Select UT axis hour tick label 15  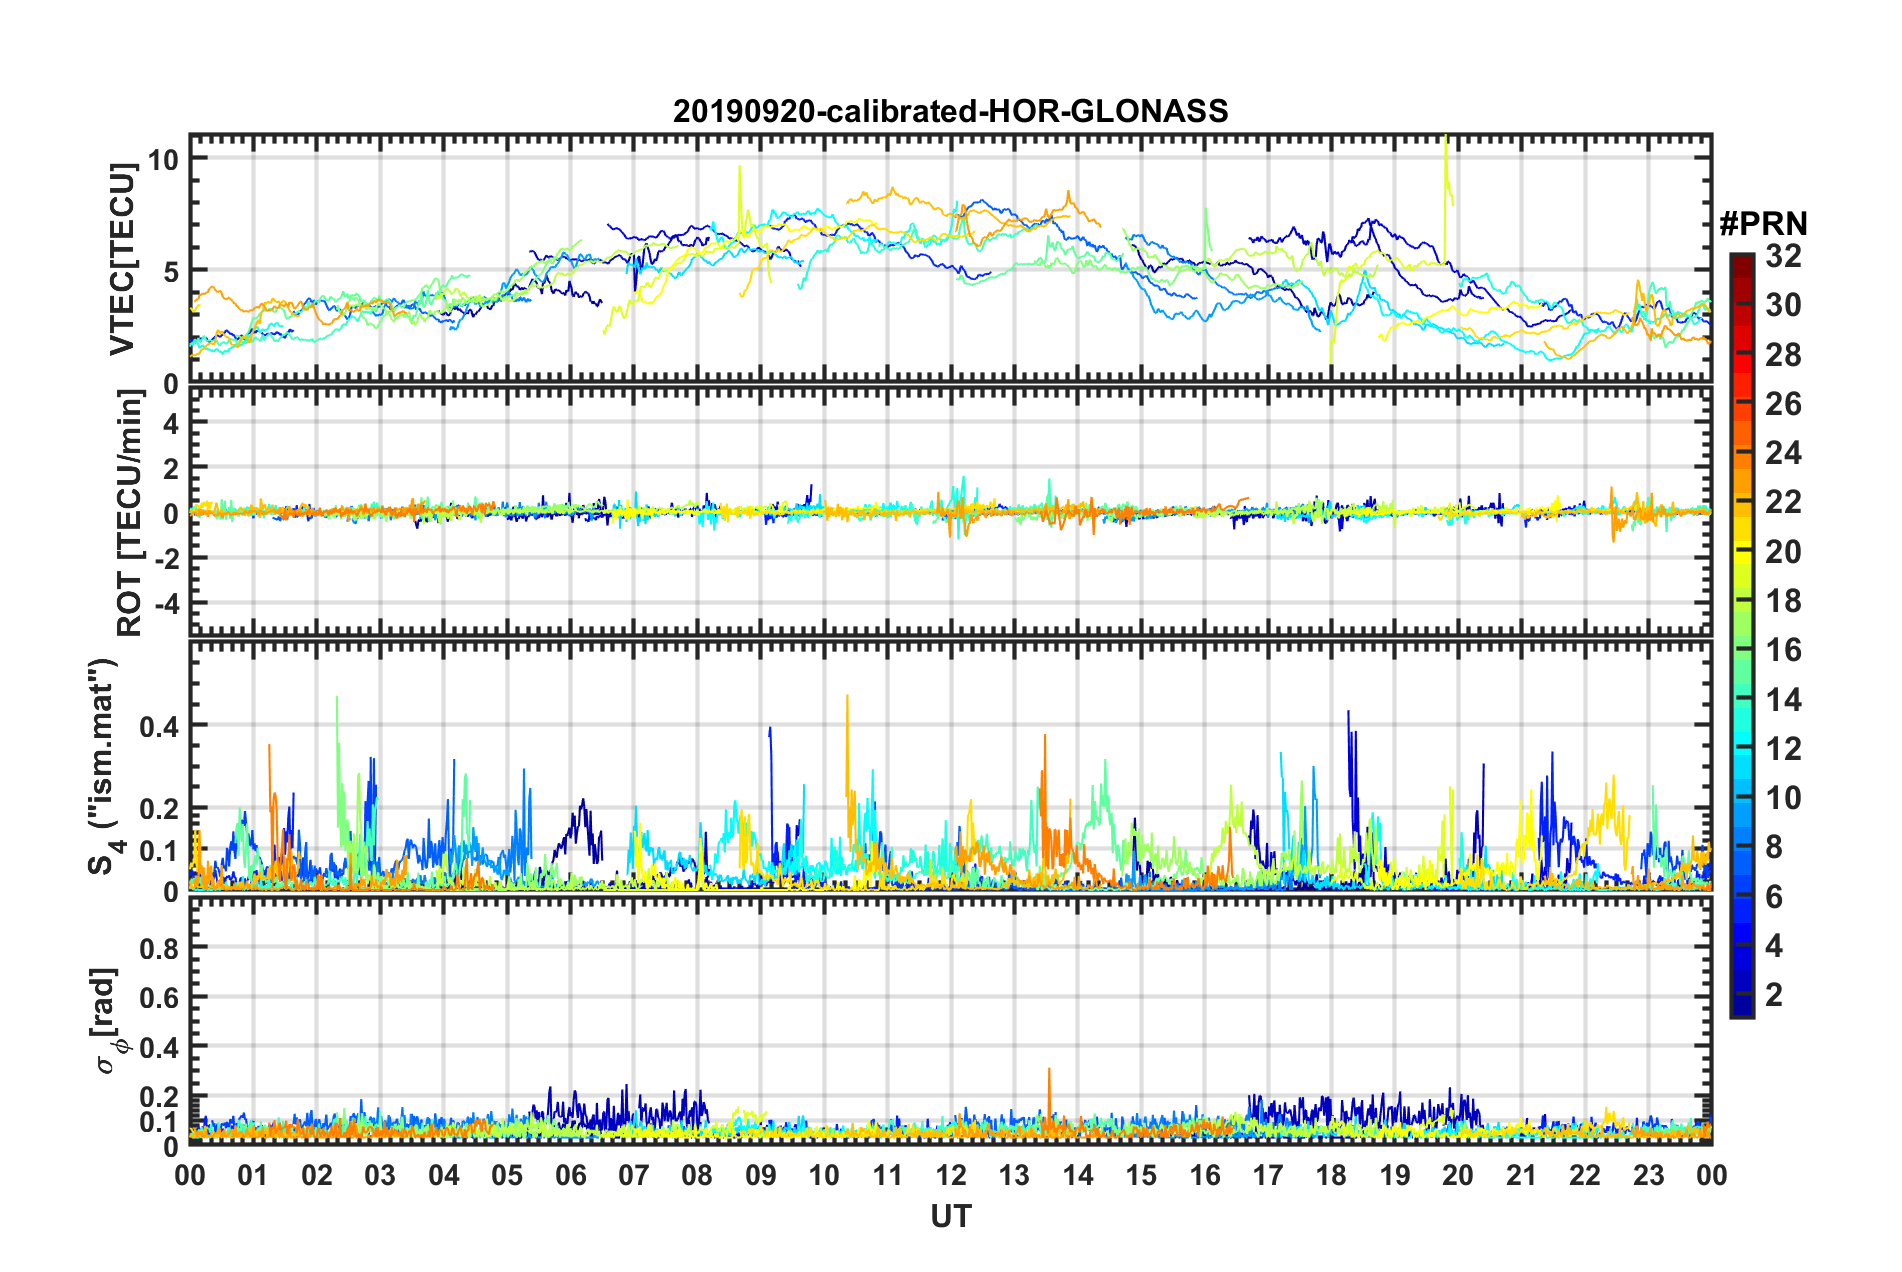(x=1141, y=1175)
